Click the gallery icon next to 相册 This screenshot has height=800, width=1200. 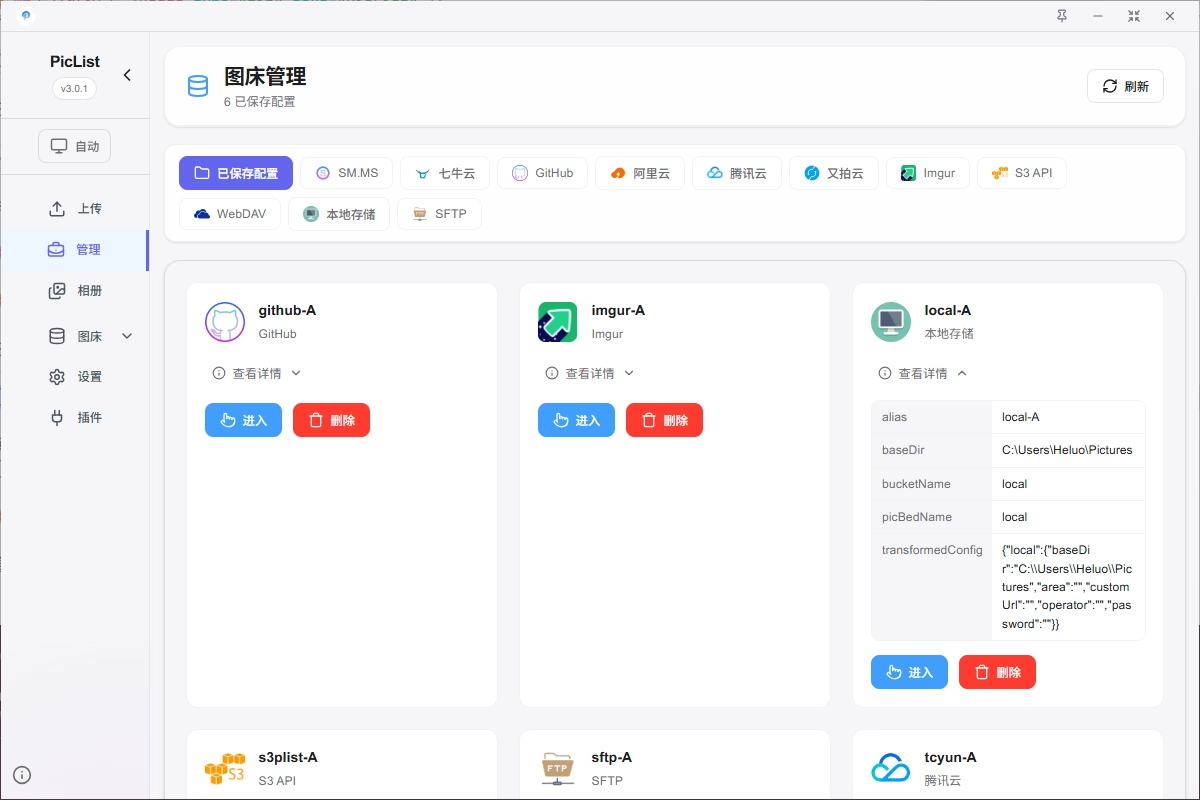coord(57,291)
